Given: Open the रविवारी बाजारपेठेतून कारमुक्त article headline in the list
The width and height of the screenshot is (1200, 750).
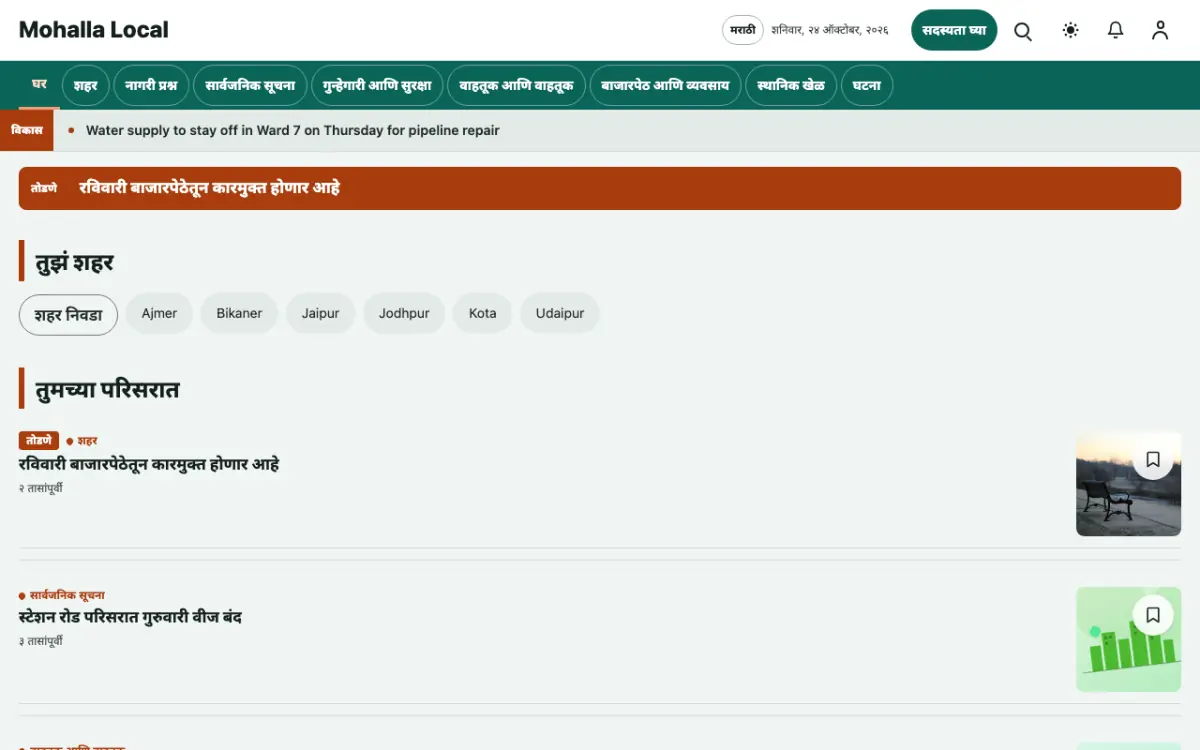Looking at the screenshot, I should (x=149, y=464).
